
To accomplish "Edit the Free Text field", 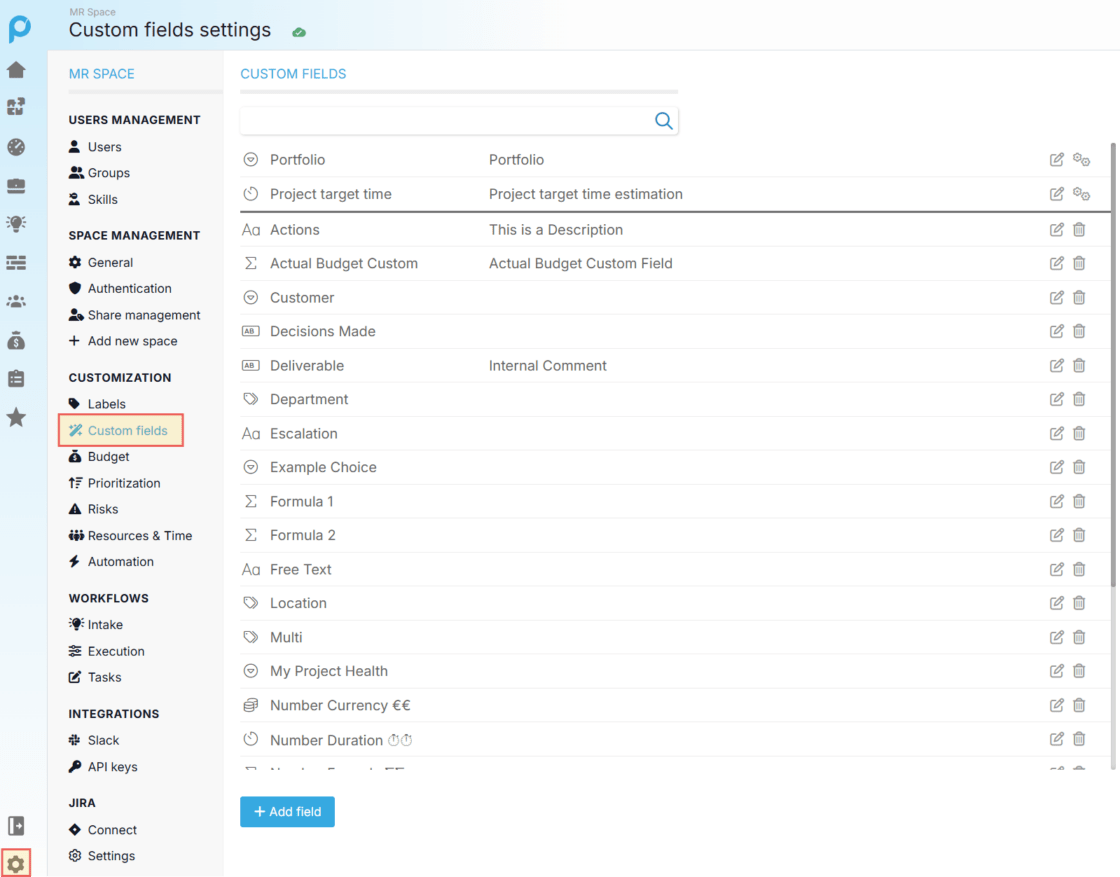I will click(x=1056, y=568).
